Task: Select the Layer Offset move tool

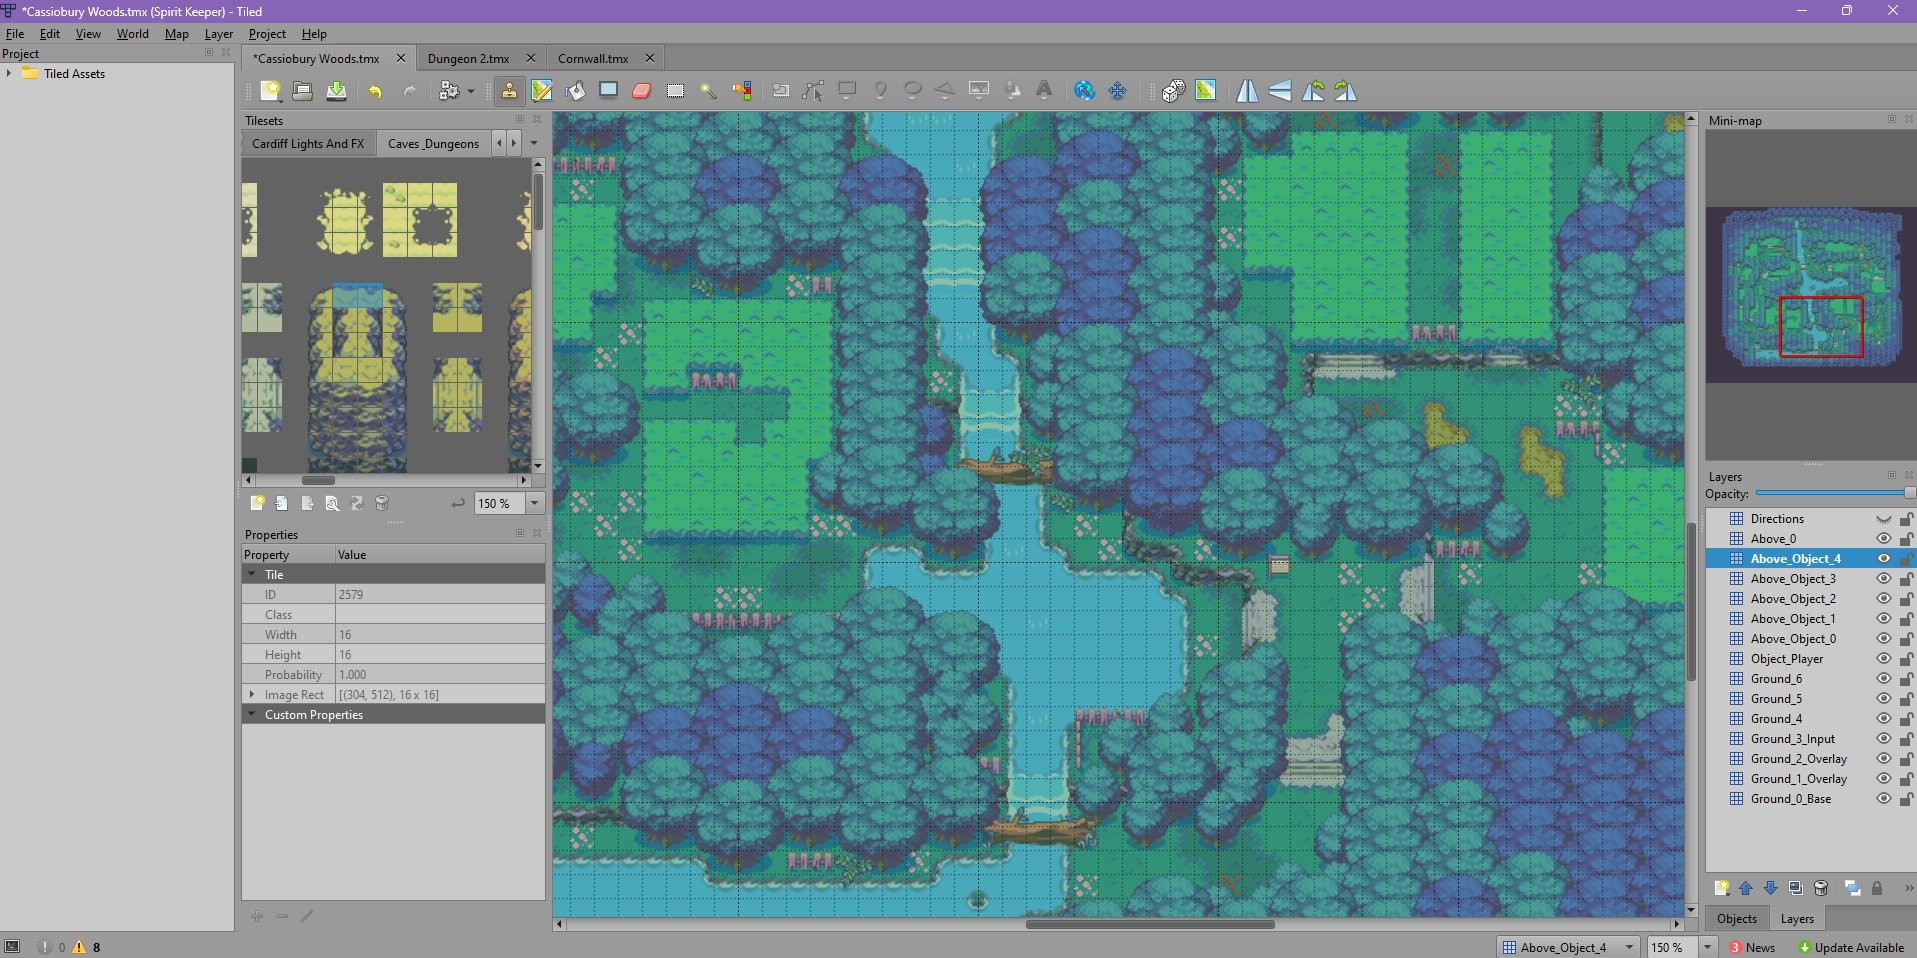Action: coord(1117,91)
